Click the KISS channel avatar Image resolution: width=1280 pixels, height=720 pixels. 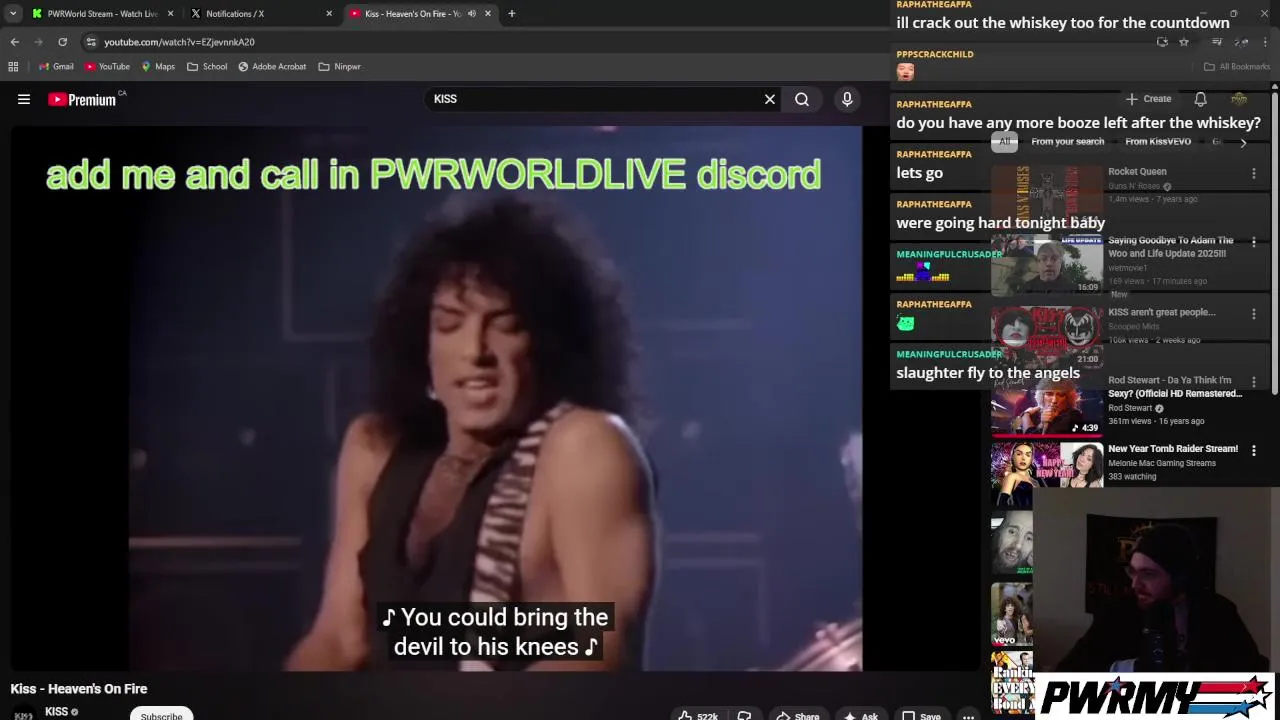pos(24,714)
